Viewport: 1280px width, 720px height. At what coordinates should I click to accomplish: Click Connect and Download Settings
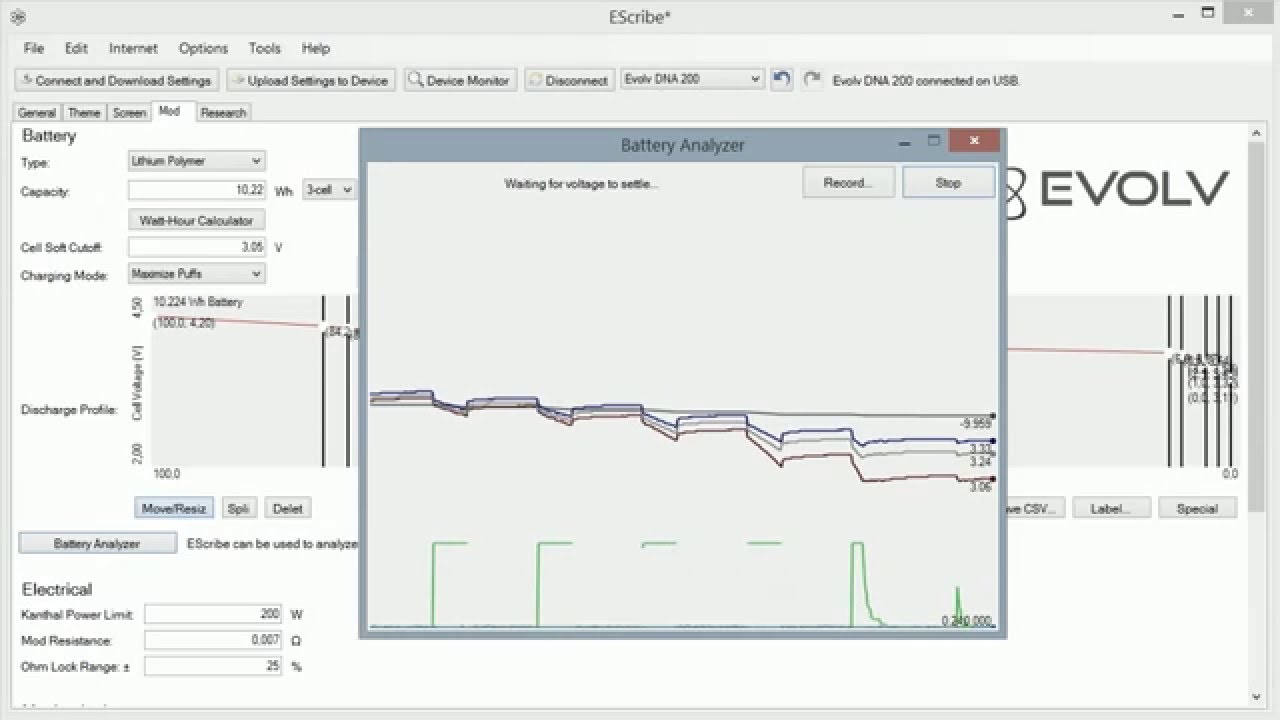116,80
